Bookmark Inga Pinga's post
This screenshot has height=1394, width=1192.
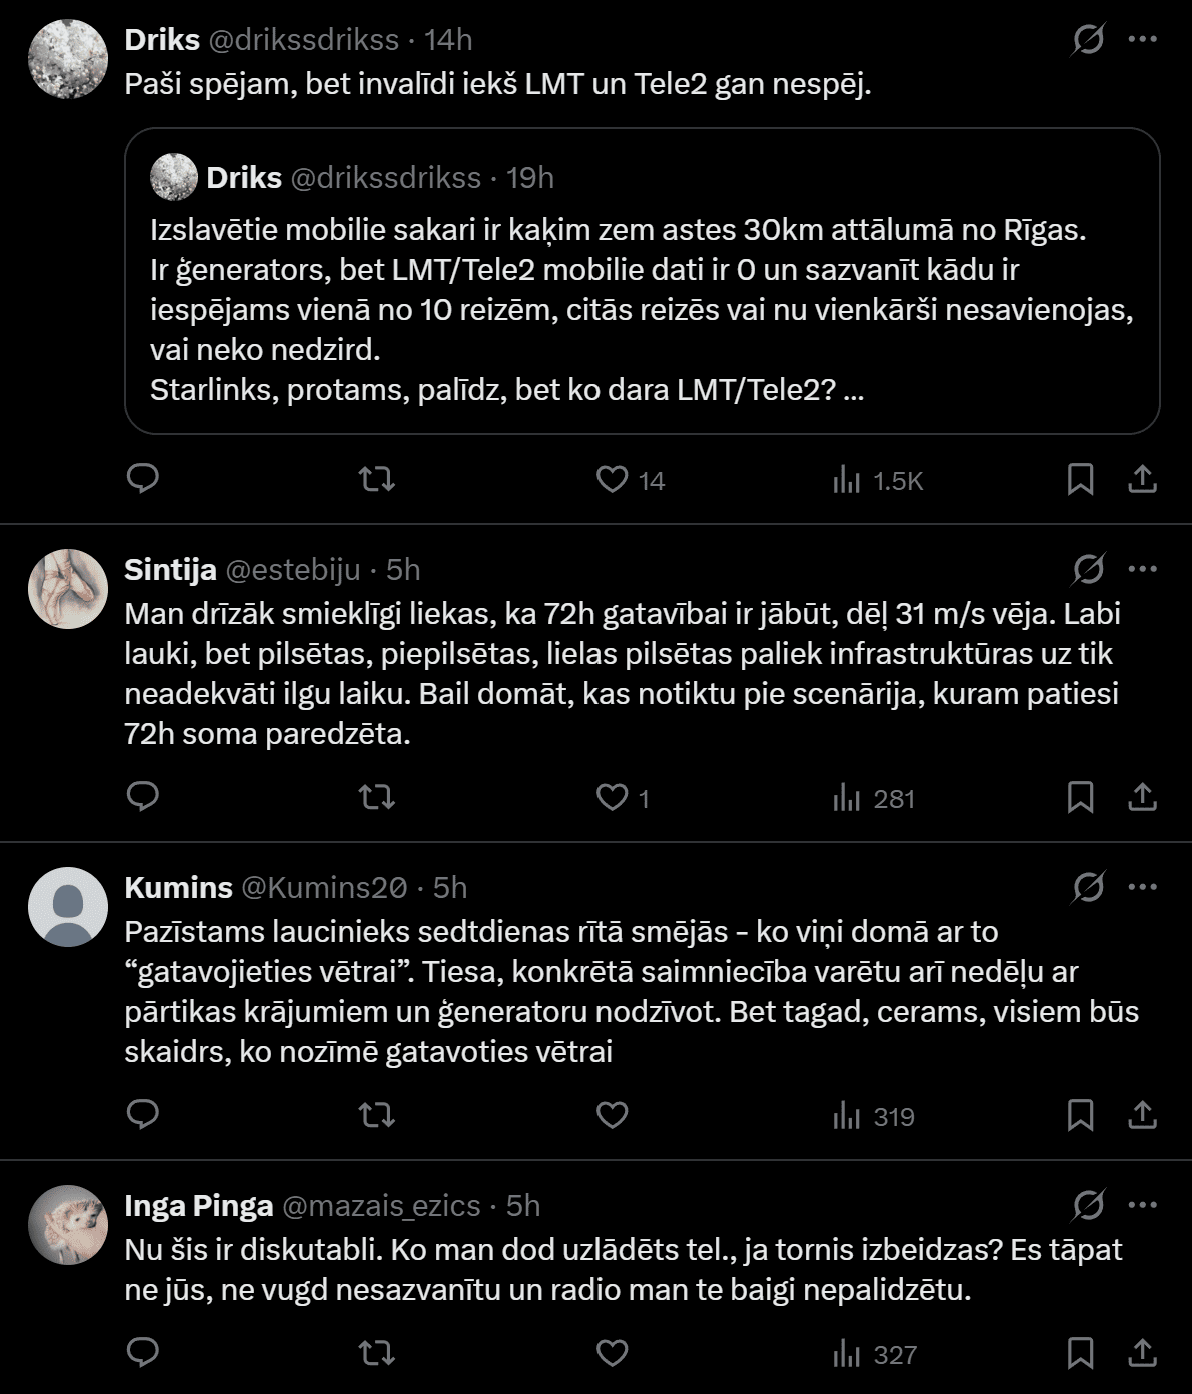tap(1080, 1354)
